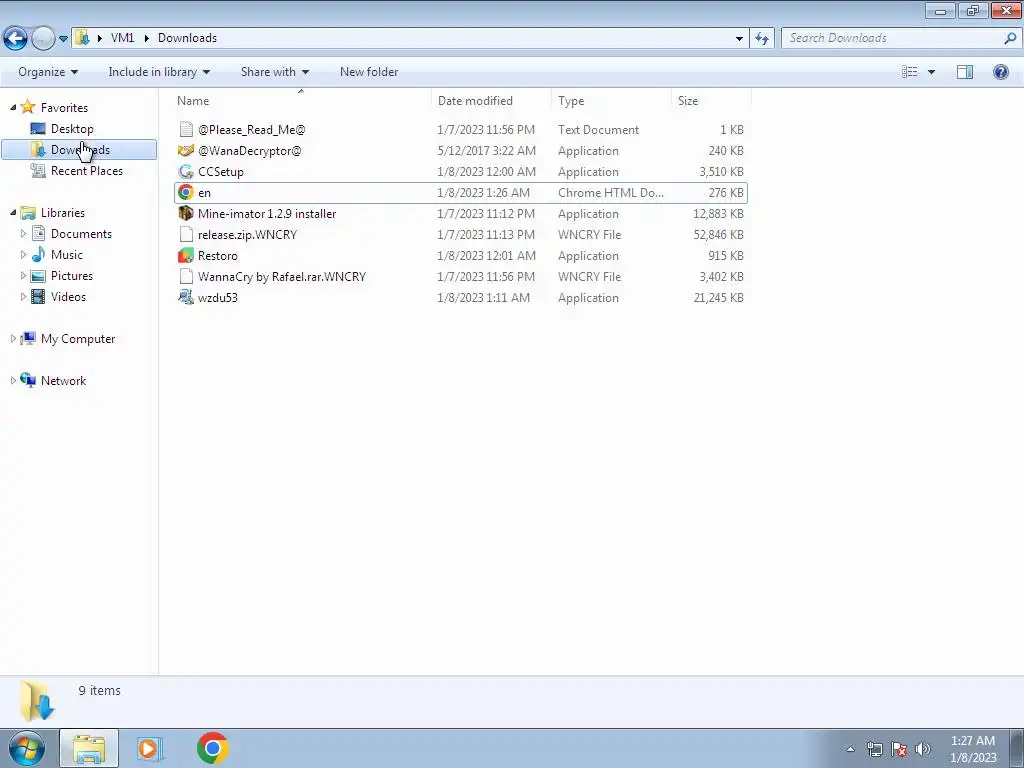Select the Music library icon
Image resolution: width=1024 pixels, height=768 pixels.
tap(39, 254)
